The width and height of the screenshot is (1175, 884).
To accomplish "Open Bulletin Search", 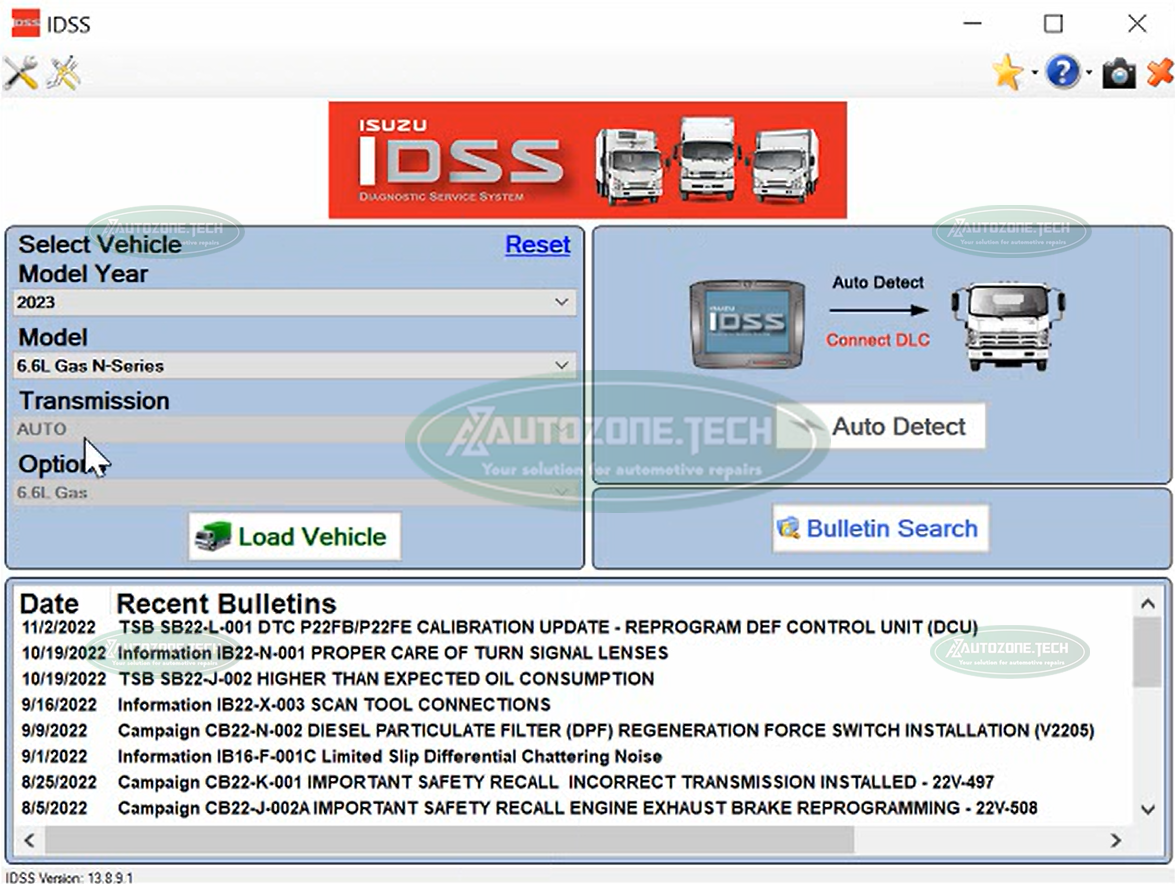I will click(880, 528).
